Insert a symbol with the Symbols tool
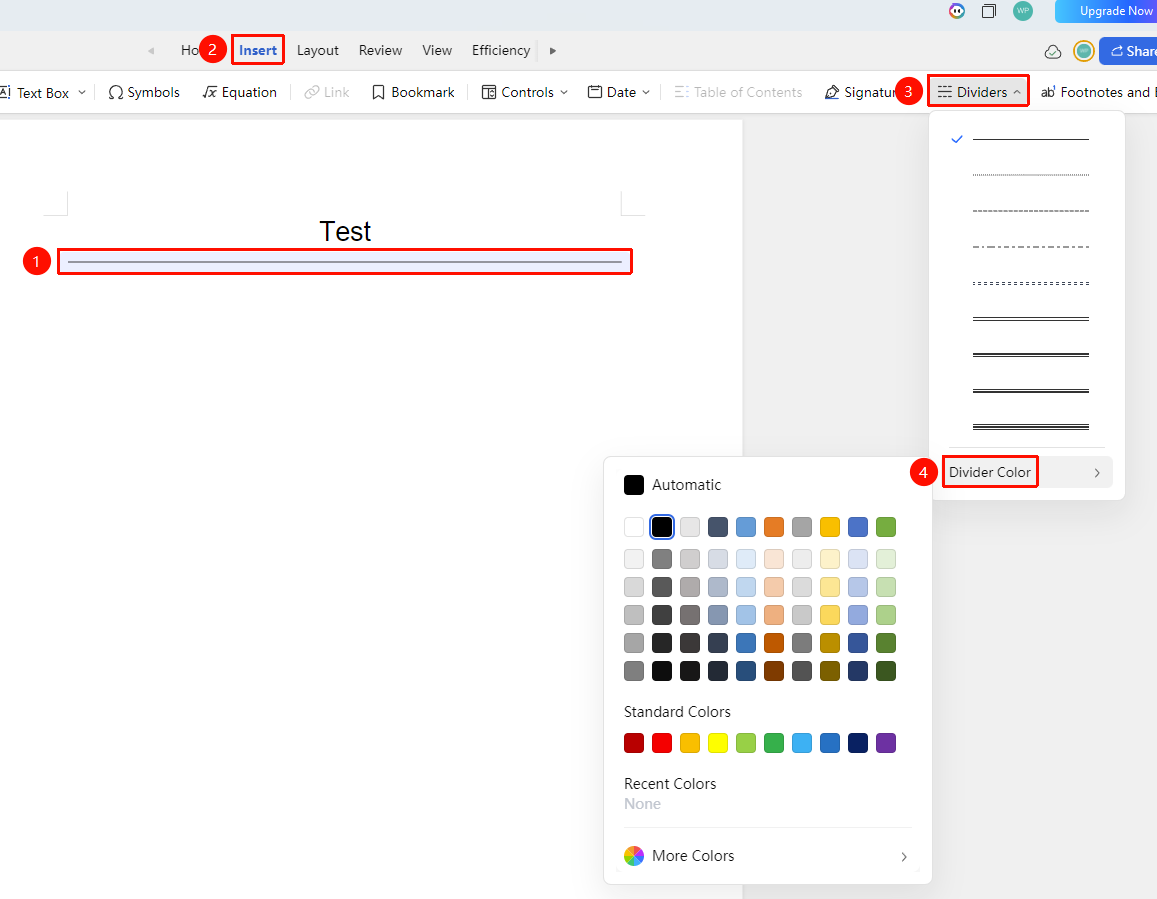Screen dimensions: 1157x899 click(x=144, y=92)
